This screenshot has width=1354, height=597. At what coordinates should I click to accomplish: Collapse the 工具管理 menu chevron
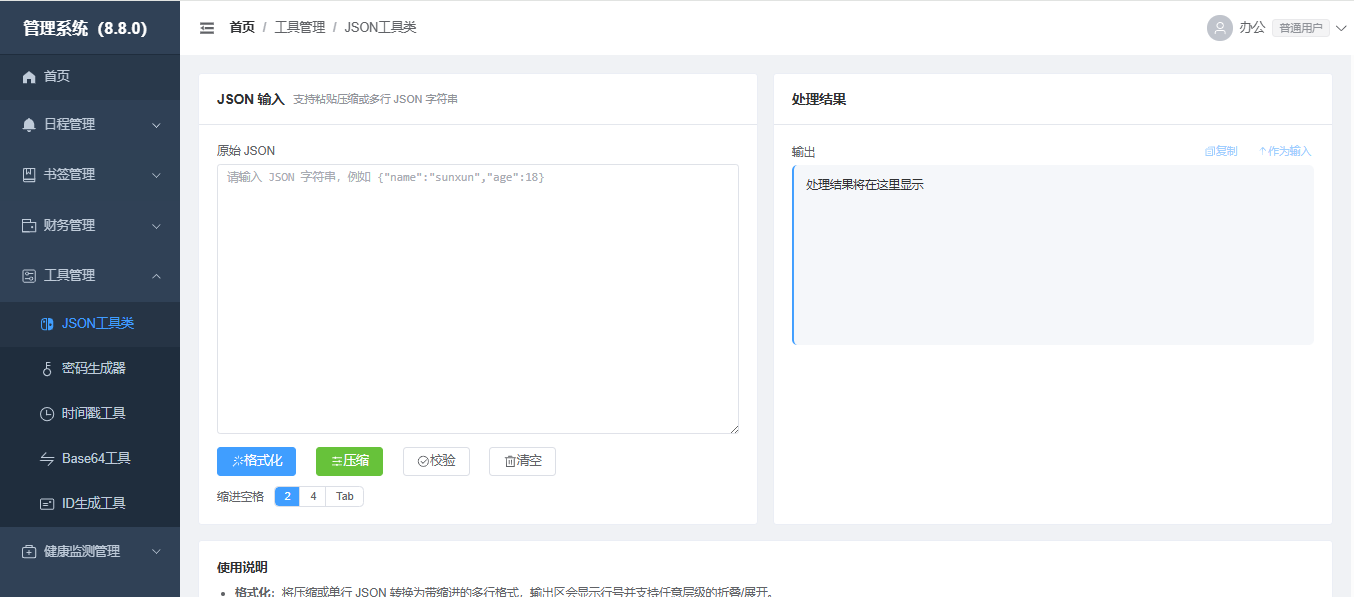[x=156, y=276]
